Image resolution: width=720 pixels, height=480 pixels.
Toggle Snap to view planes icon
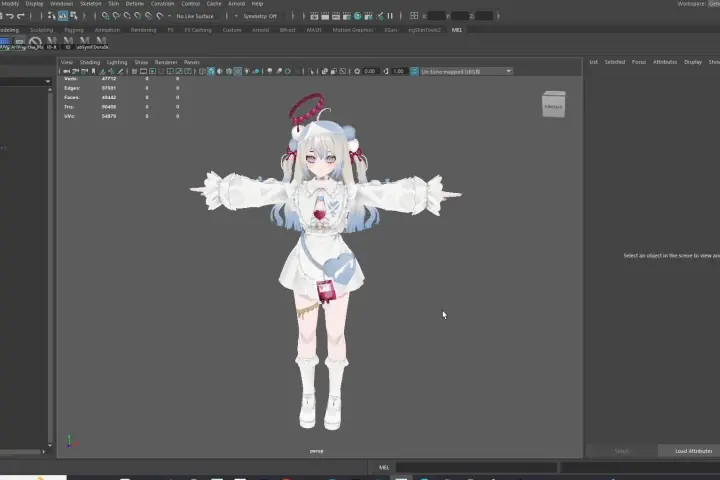[x=148, y=16]
